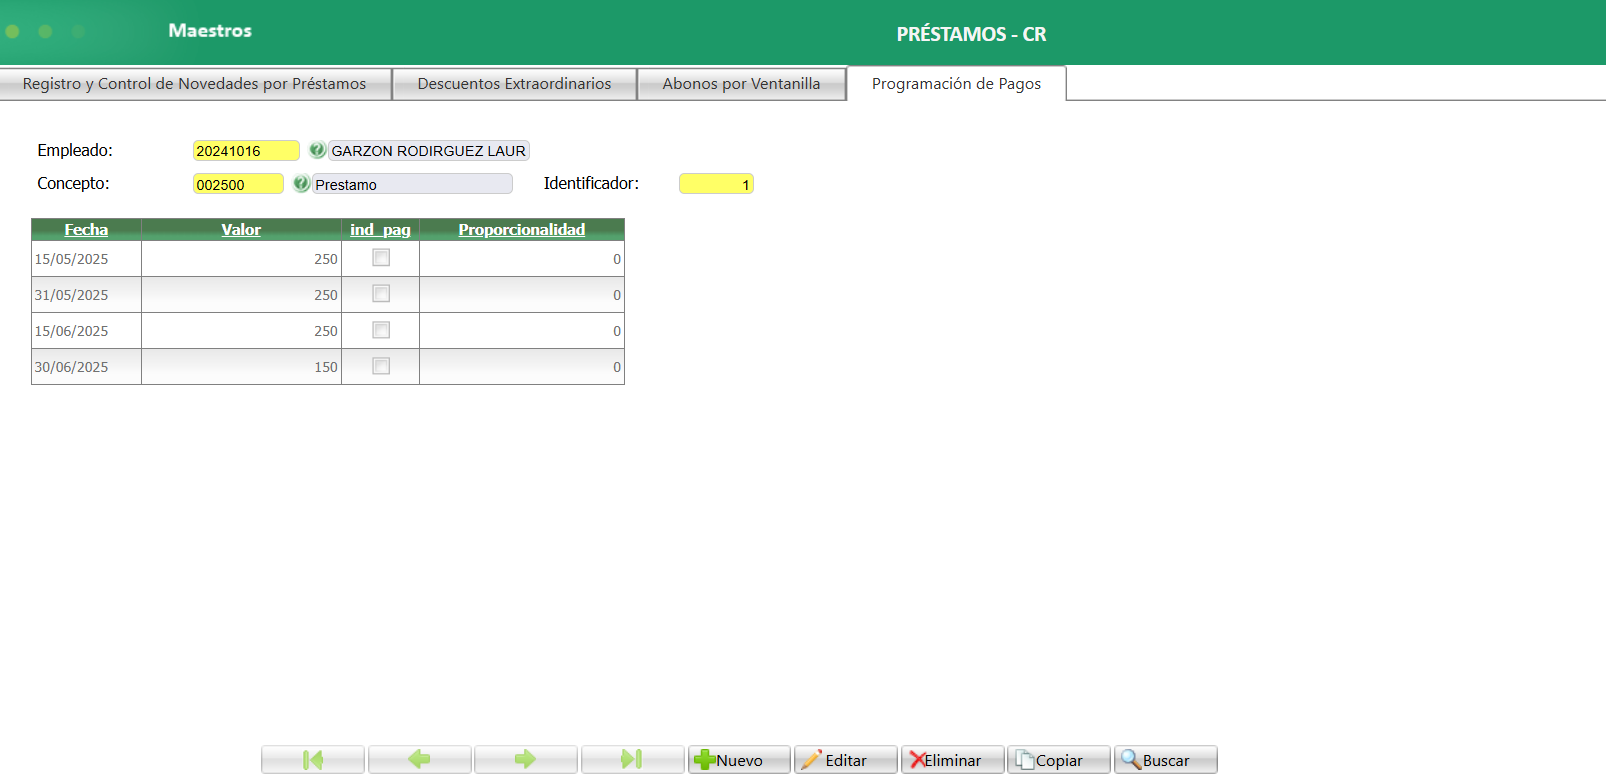Click the Prestamo concept description field

(x=412, y=184)
